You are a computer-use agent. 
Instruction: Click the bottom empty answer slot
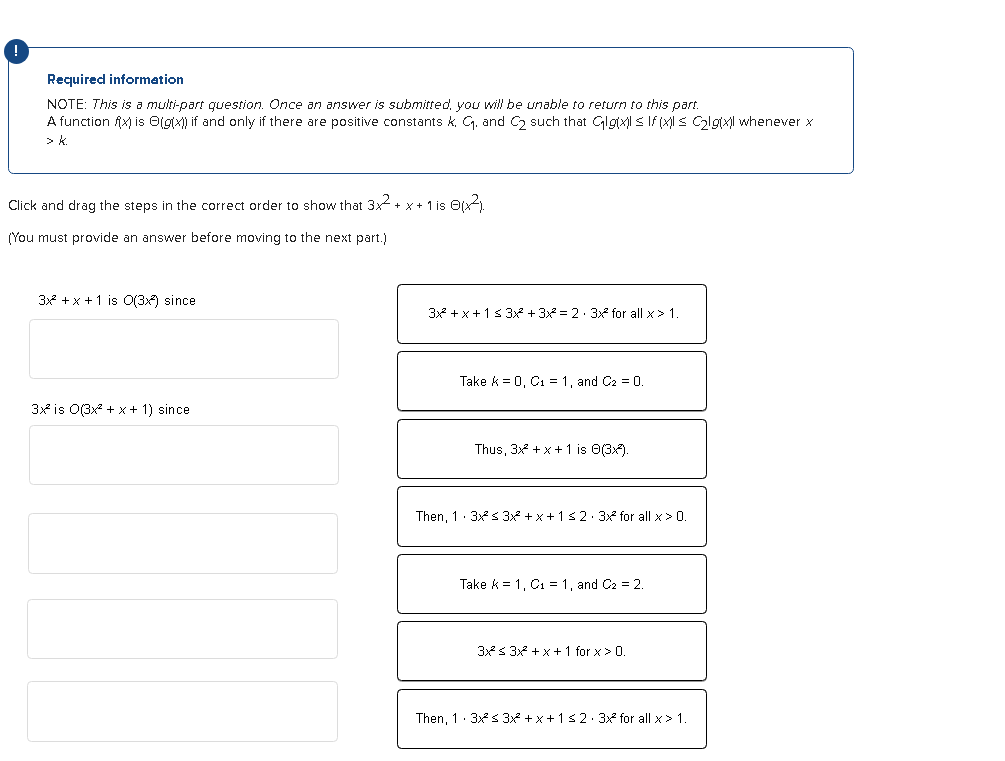click(x=183, y=711)
